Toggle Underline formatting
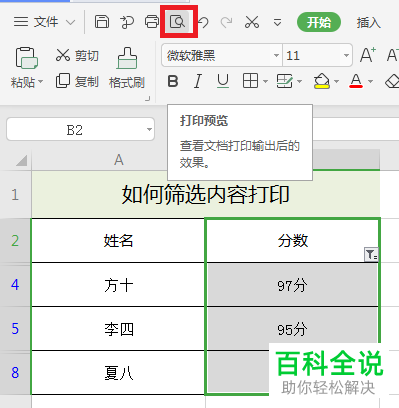Image resolution: width=399 pixels, height=408 pixels. click(223, 81)
